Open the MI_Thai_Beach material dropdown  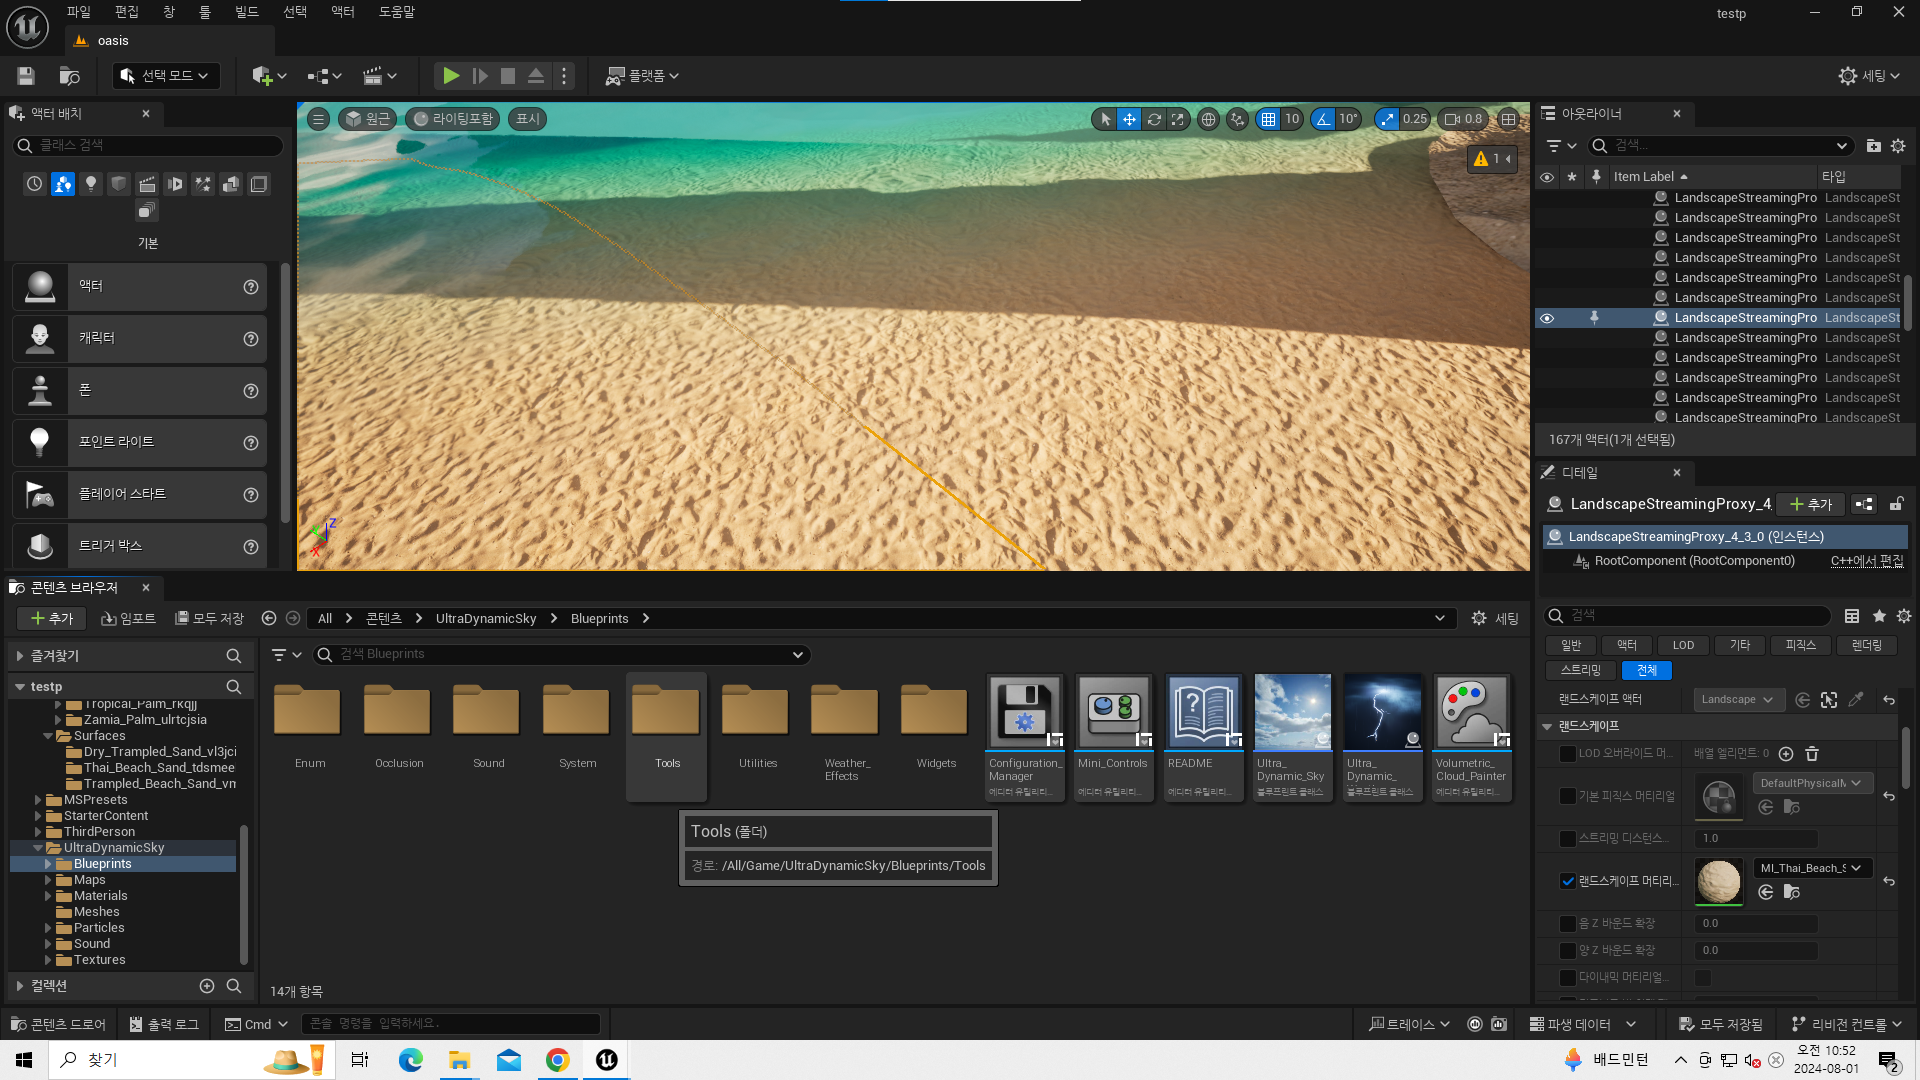(x=1812, y=868)
